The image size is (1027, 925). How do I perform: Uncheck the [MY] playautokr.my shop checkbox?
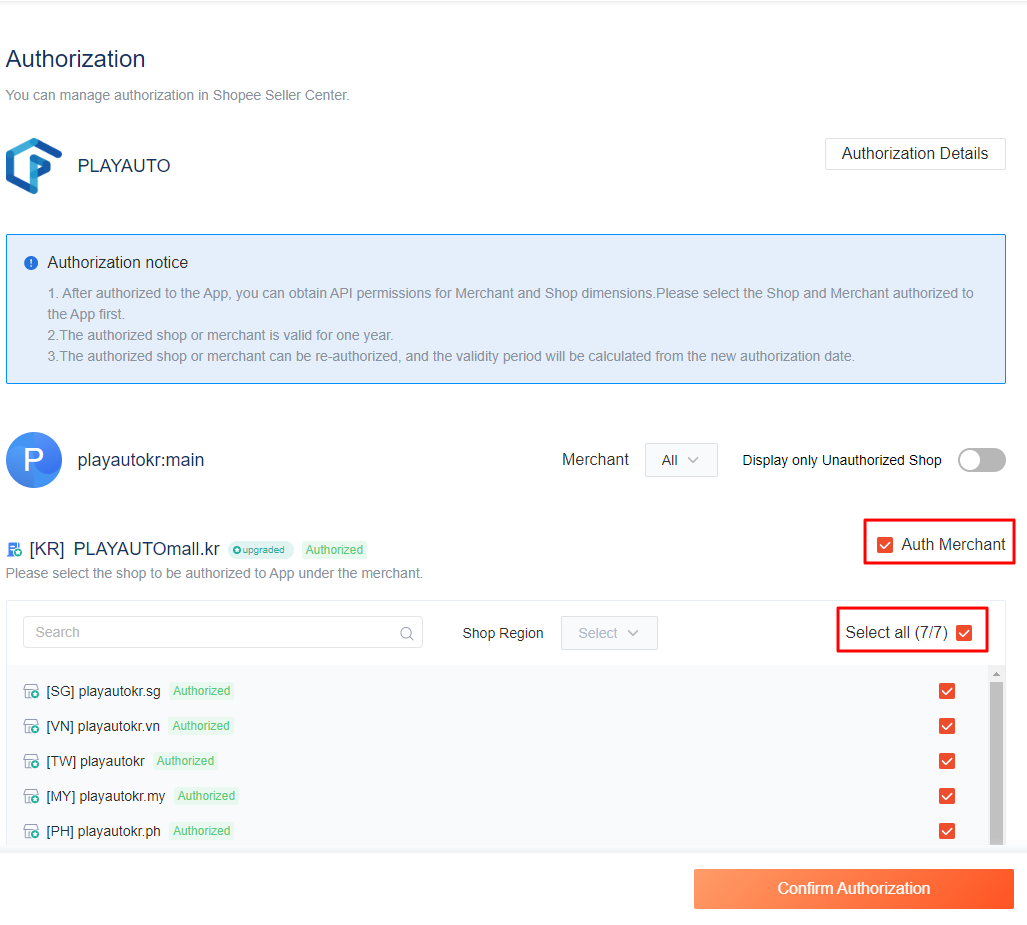pos(946,796)
